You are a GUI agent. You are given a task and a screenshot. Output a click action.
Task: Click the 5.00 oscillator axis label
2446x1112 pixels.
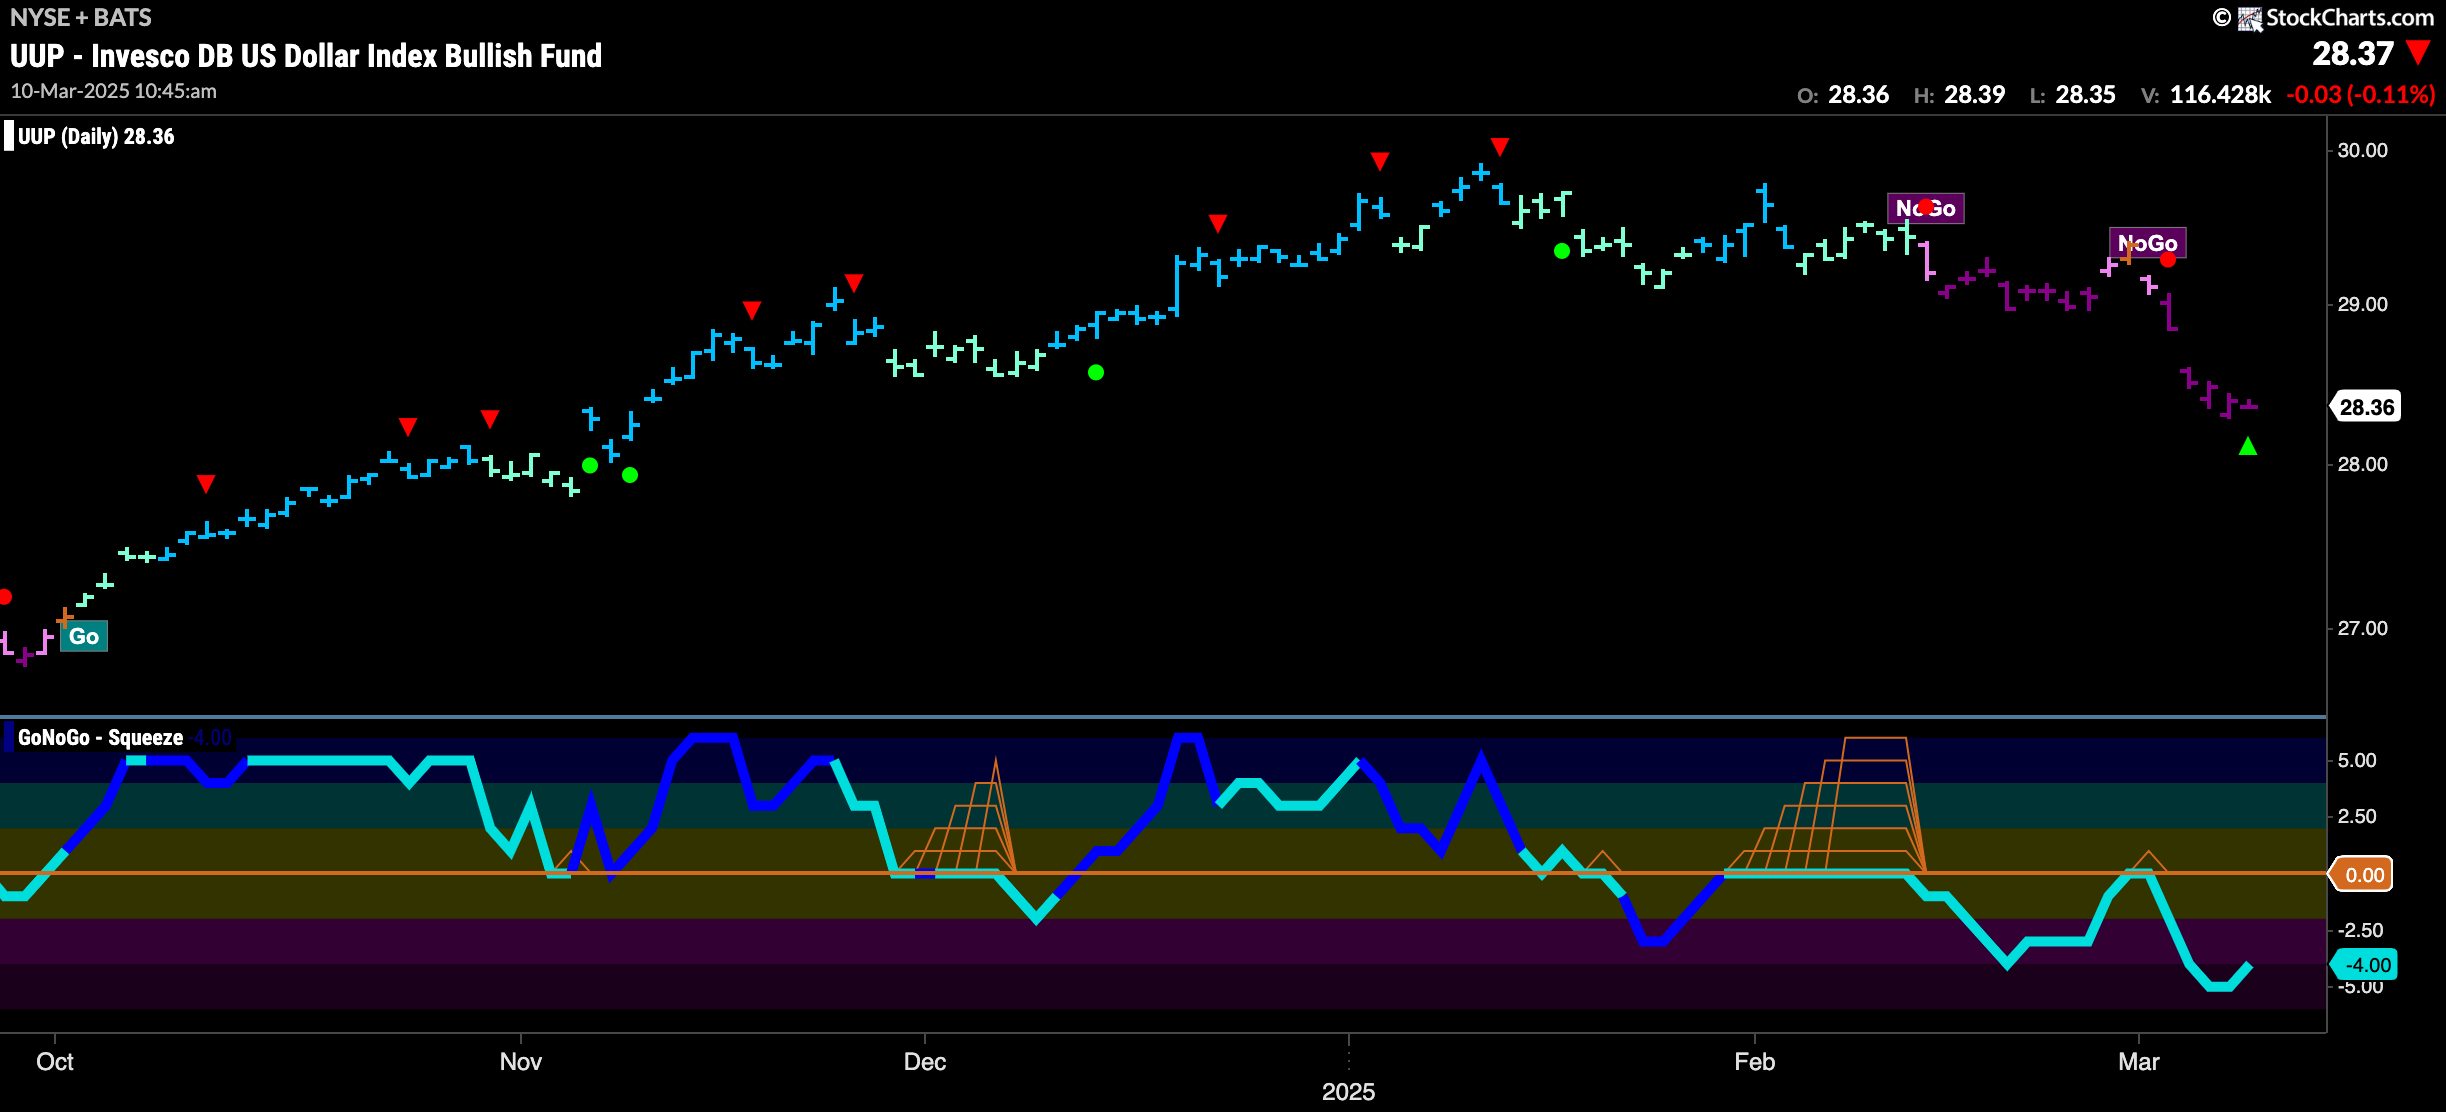pyautogui.click(x=2357, y=760)
